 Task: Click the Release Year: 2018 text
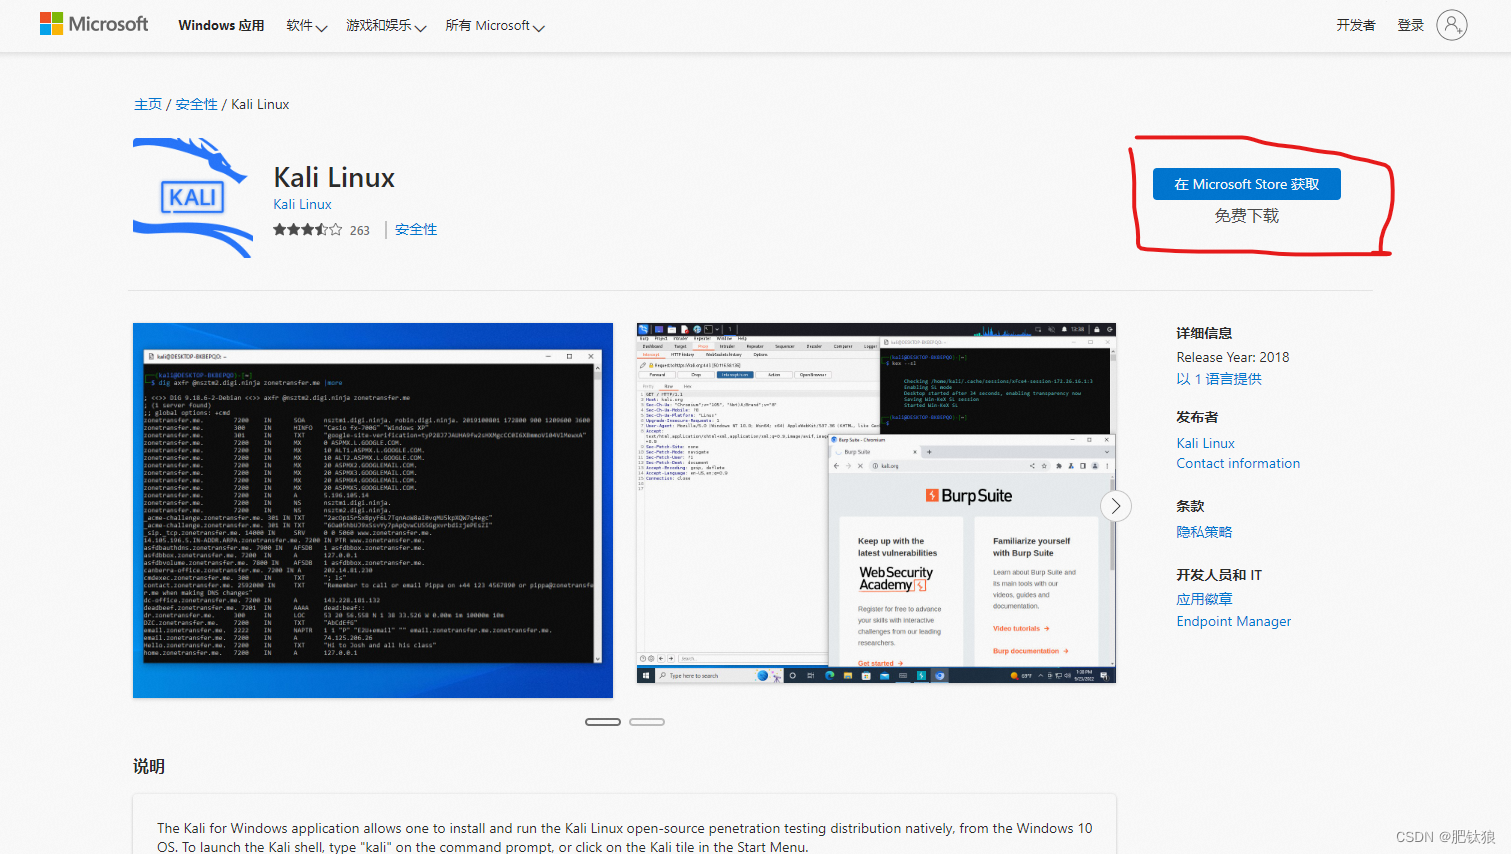[x=1232, y=357]
